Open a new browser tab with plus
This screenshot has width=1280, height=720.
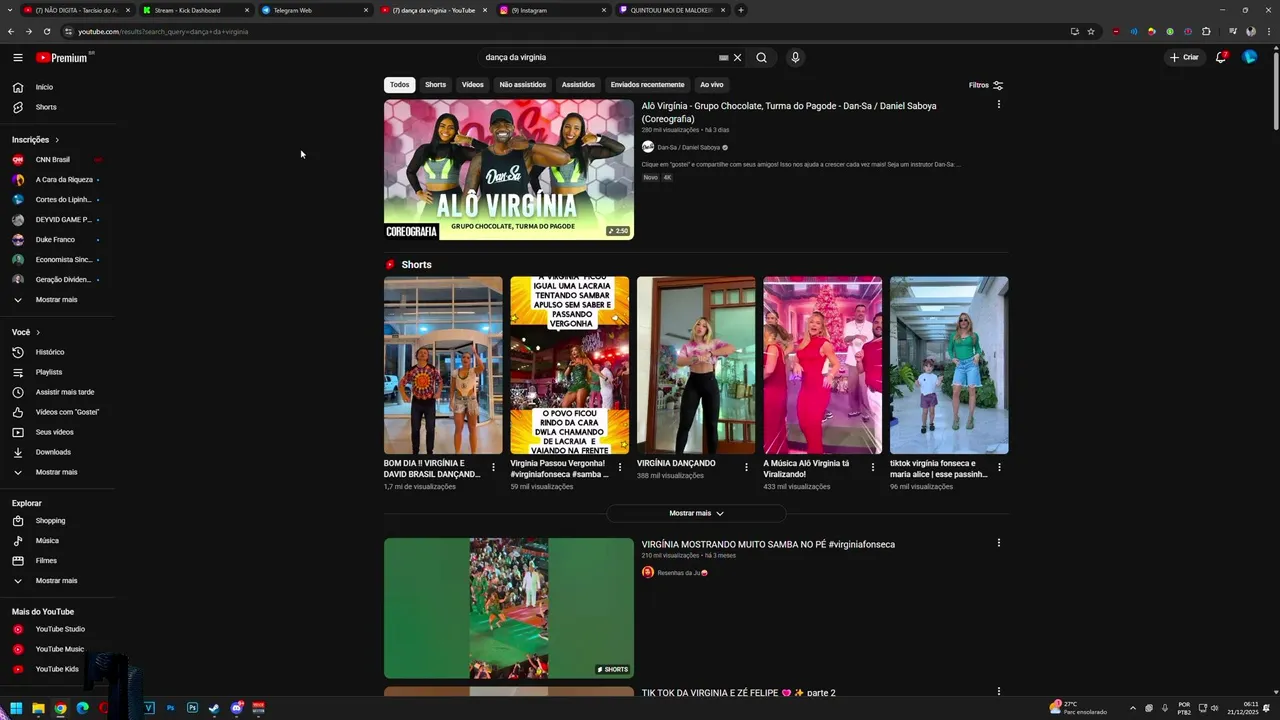(741, 10)
